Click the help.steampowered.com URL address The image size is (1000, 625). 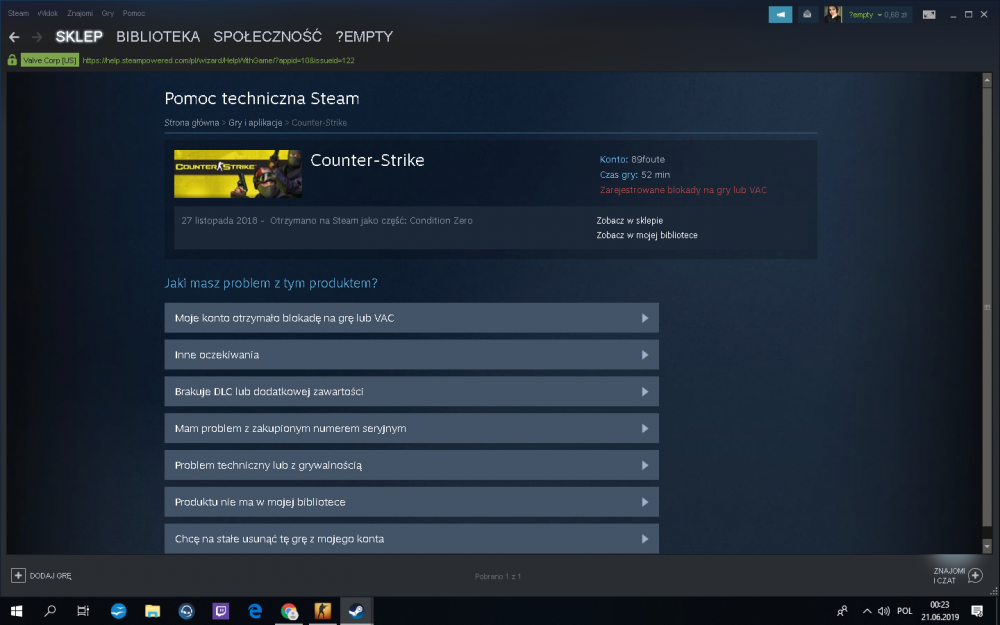click(218, 61)
